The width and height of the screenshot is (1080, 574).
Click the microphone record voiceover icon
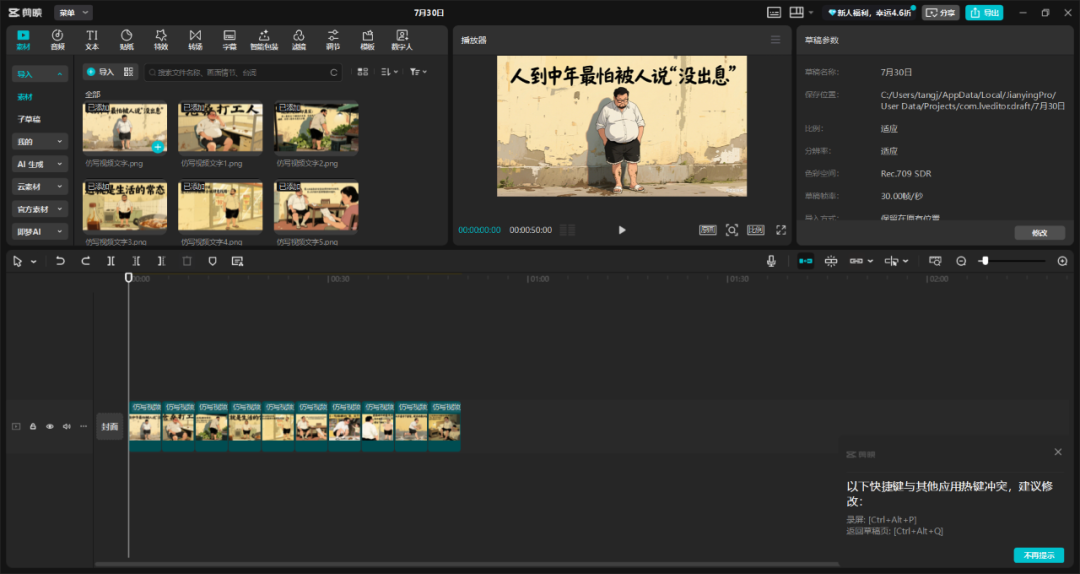[771, 261]
